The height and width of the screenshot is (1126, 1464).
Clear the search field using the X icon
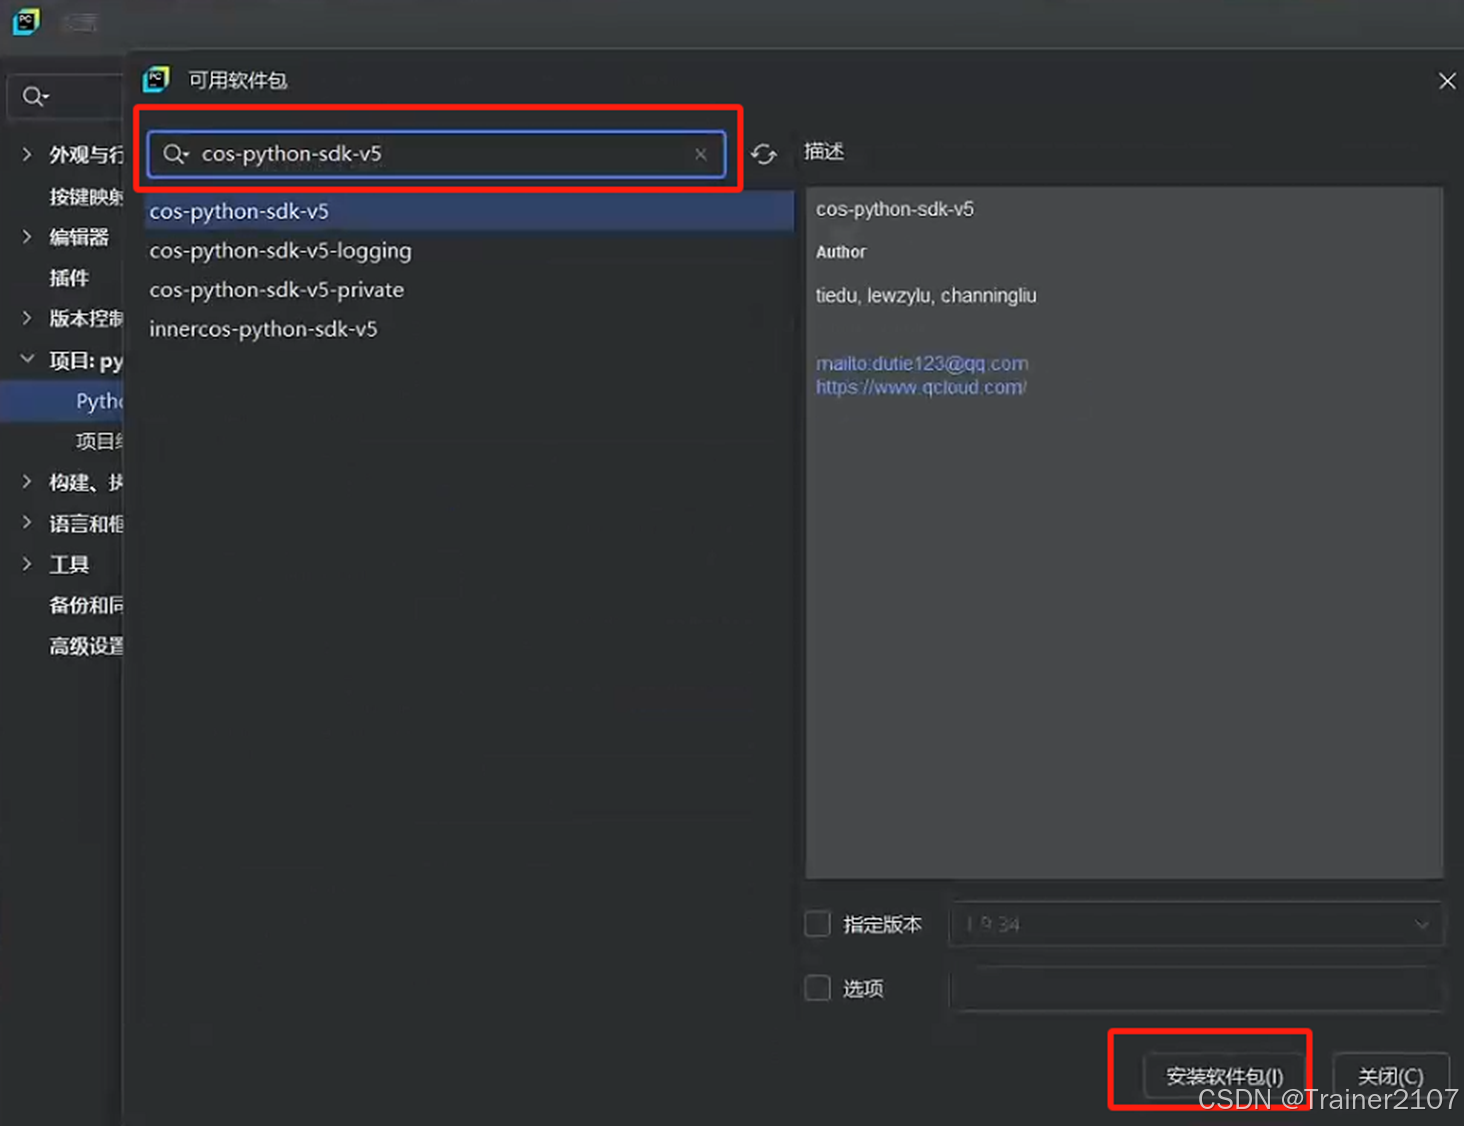click(x=701, y=154)
